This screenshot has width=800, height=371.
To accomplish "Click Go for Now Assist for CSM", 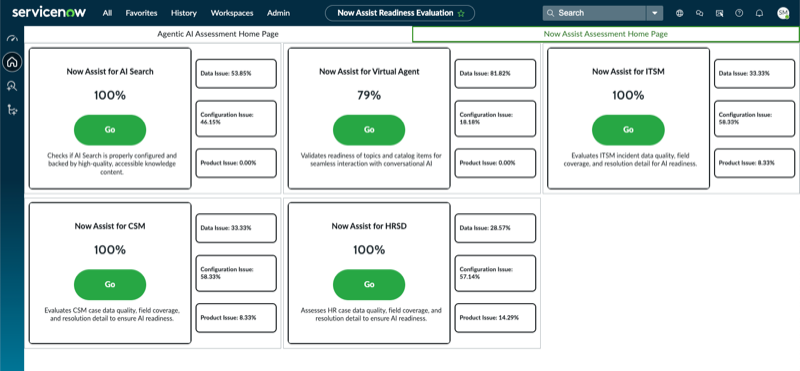I will coord(110,284).
